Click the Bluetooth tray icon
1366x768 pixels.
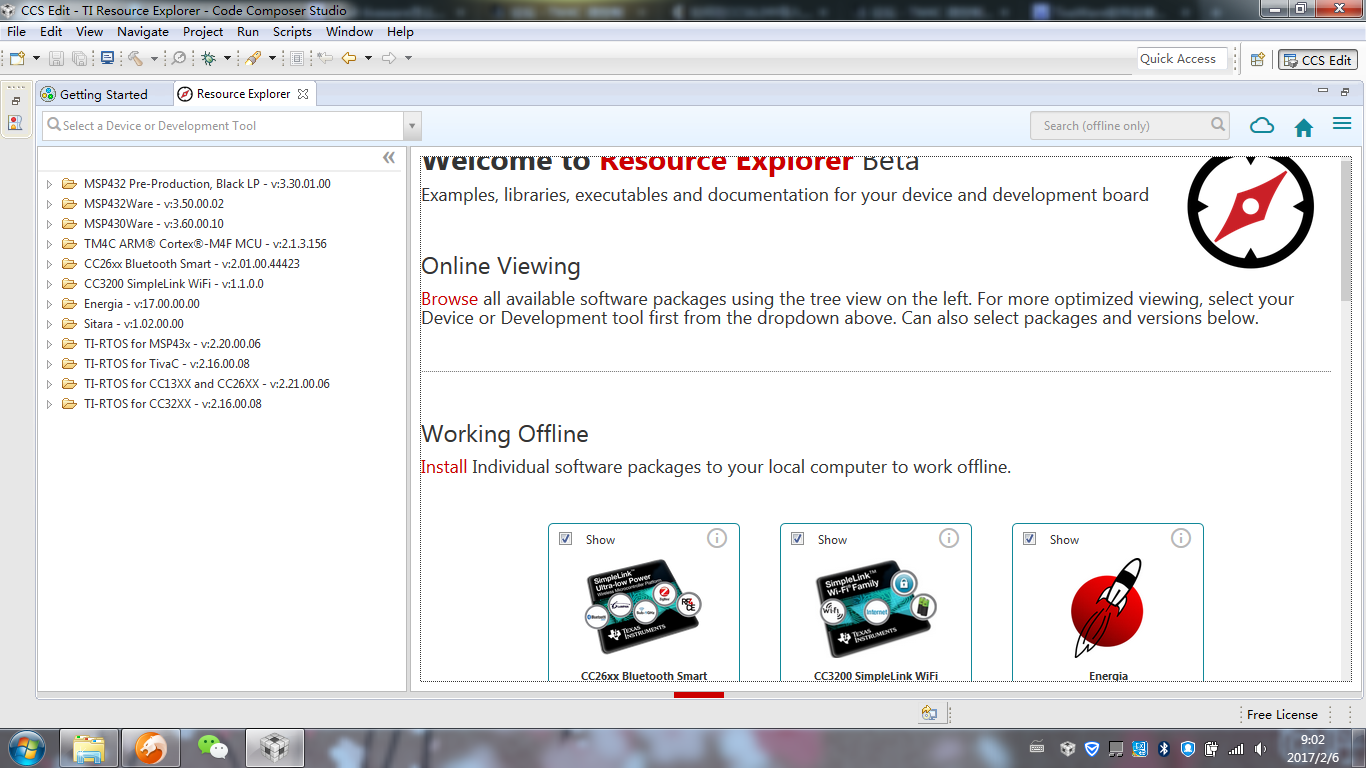tap(1164, 748)
